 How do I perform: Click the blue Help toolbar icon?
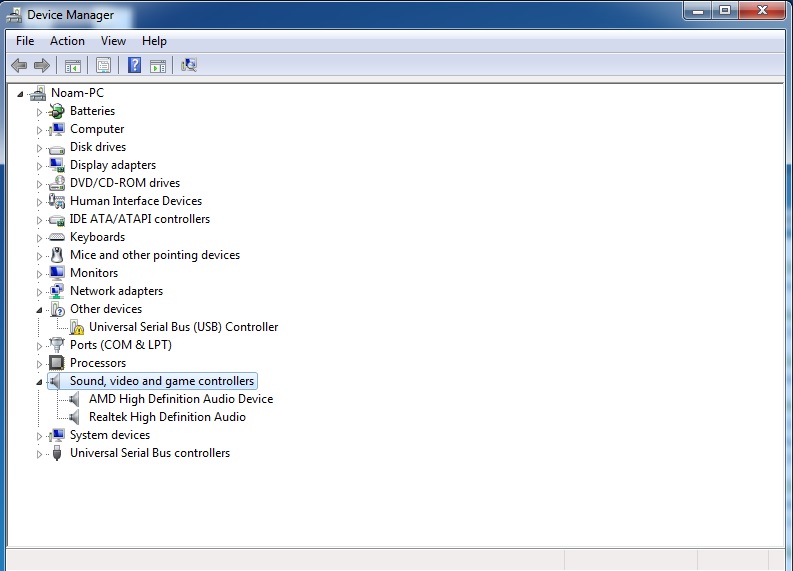click(x=134, y=65)
